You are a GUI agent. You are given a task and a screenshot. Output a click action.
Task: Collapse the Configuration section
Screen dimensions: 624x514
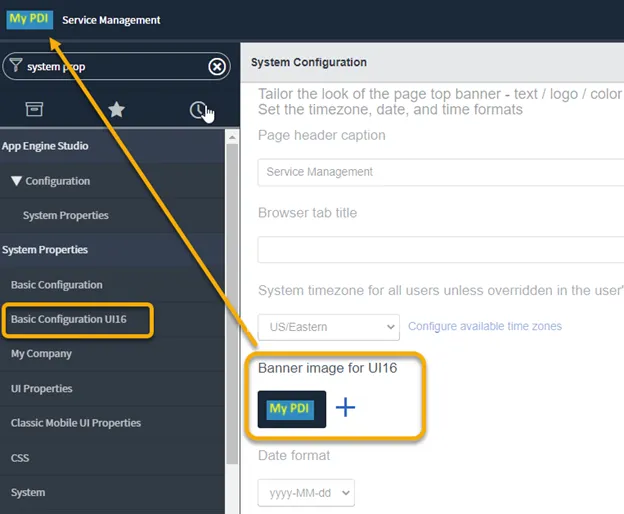[16, 181]
